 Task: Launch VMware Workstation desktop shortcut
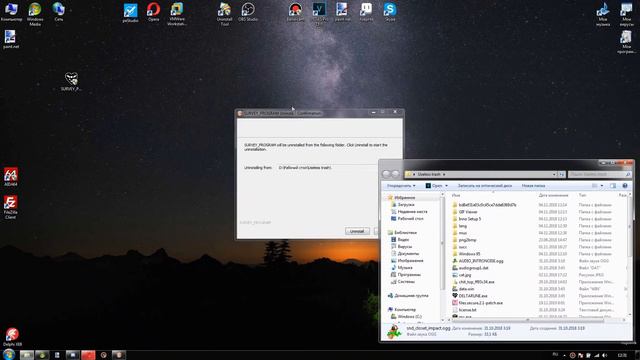(177, 14)
